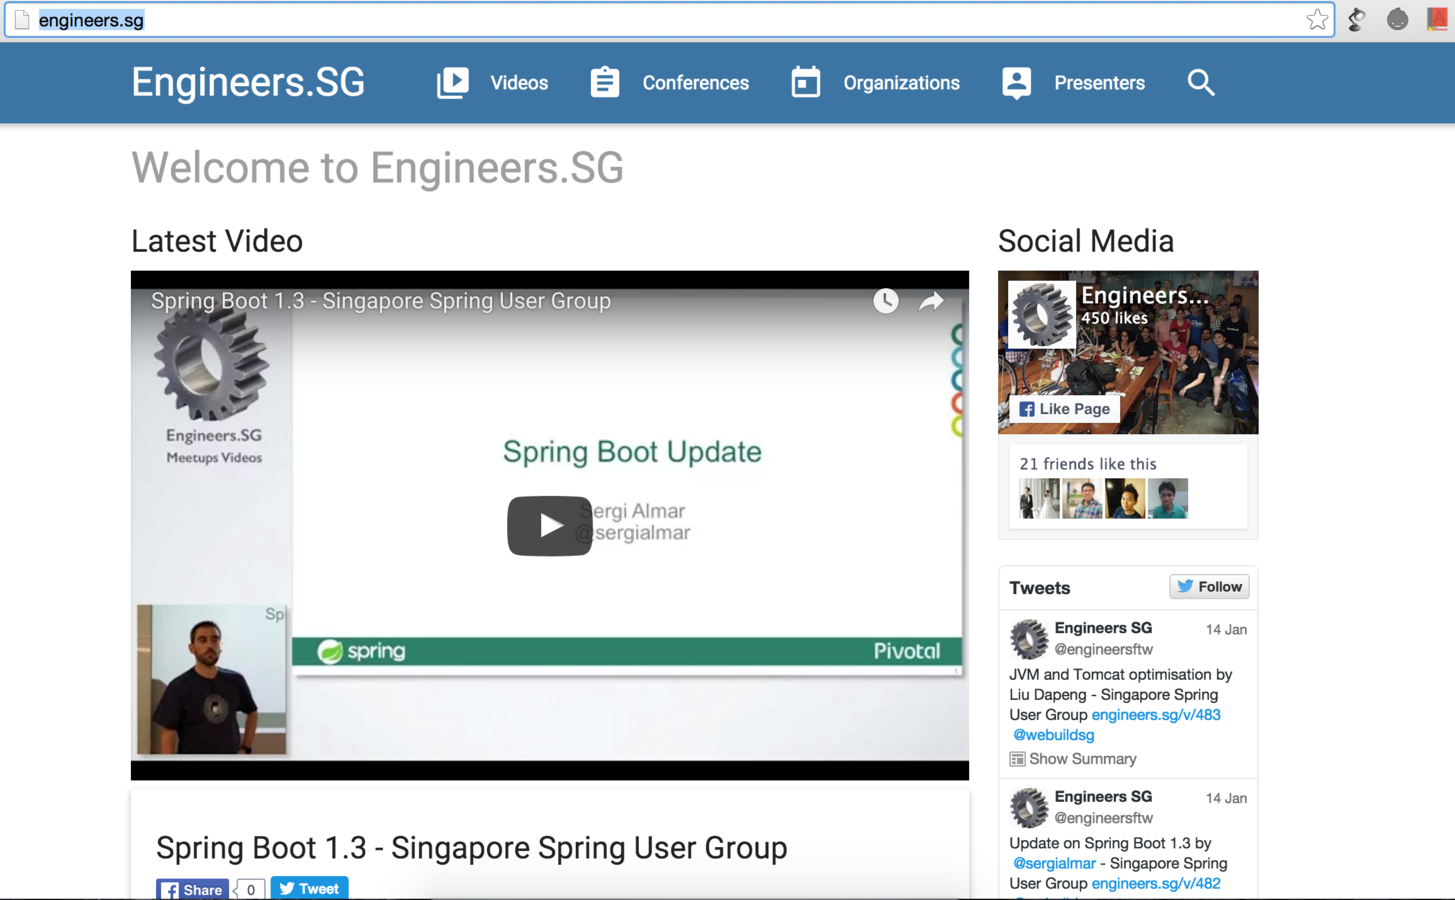The image size is (1455, 900).
Task: Click the round gray extension icon
Action: (1397, 20)
